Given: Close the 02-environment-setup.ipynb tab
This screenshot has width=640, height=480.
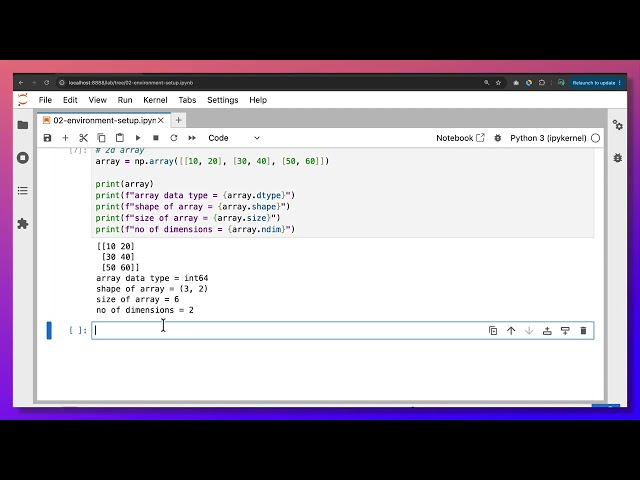Looking at the screenshot, I should pos(161,120).
